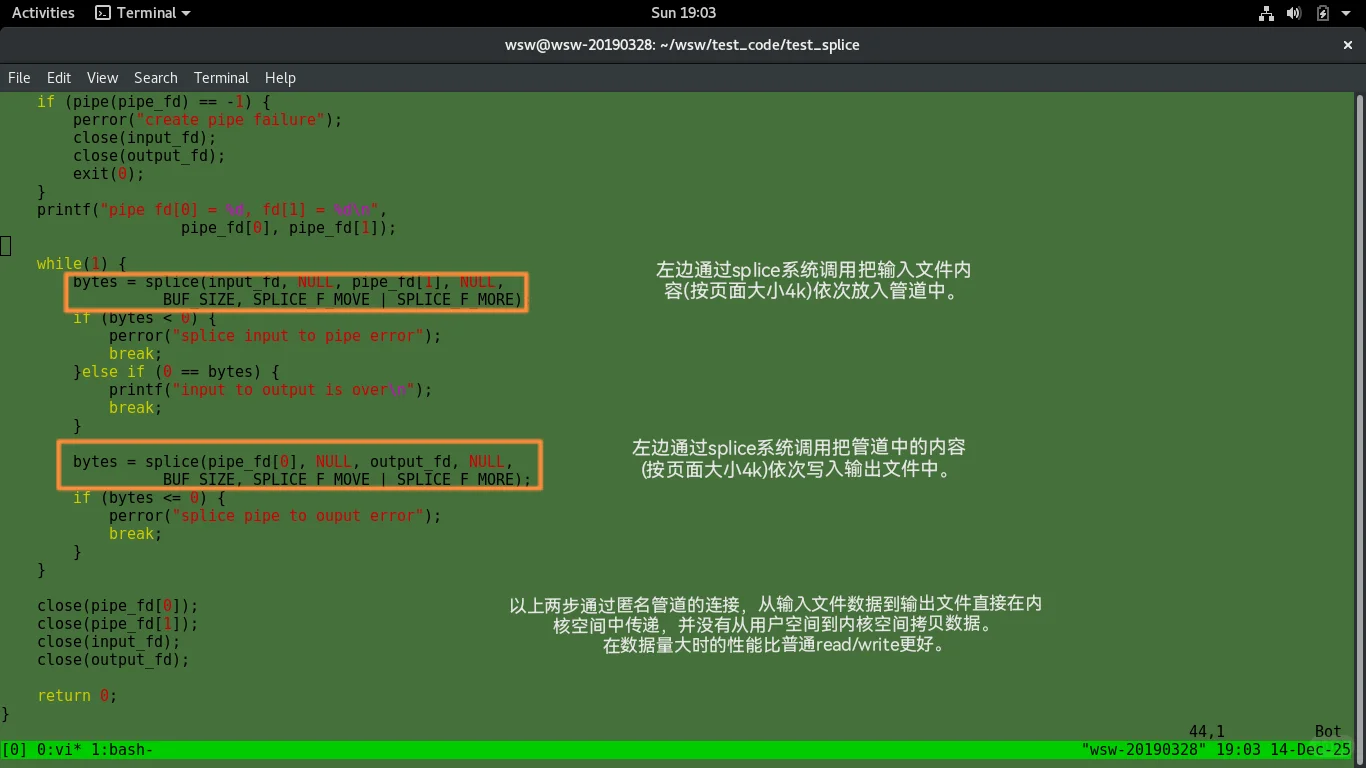Click the highlighted splice input call box
Screen dimensions: 1366x768
pyautogui.click(x=296, y=291)
